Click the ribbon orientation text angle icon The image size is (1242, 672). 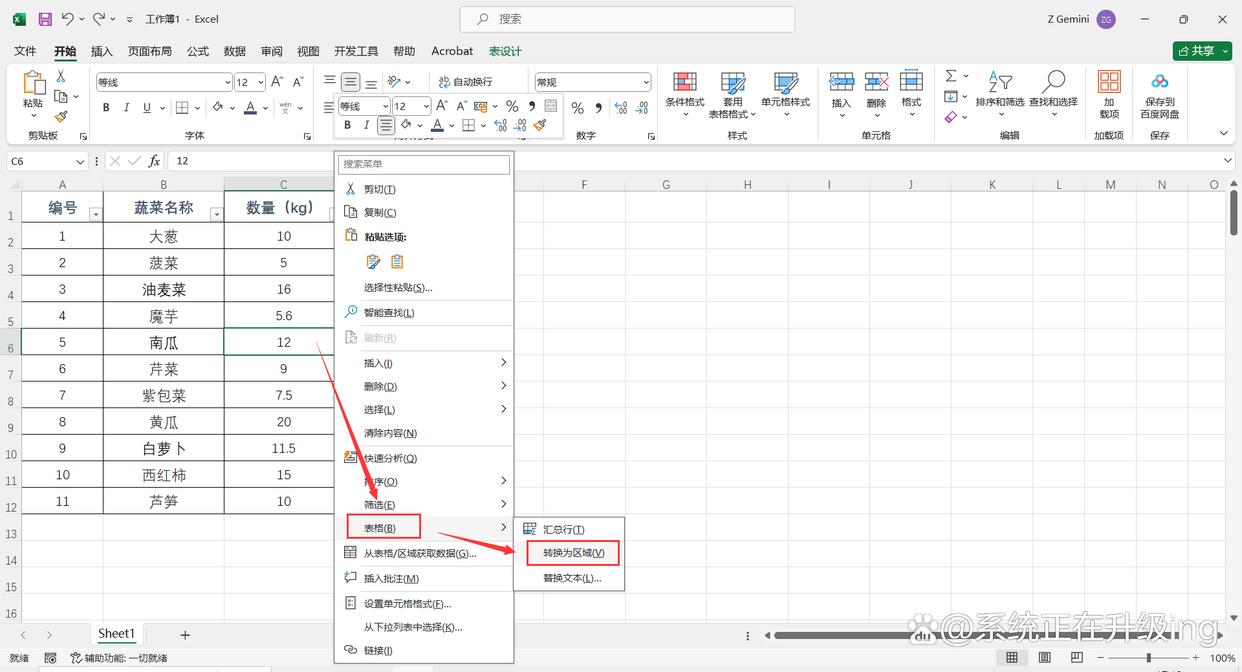tap(394, 82)
